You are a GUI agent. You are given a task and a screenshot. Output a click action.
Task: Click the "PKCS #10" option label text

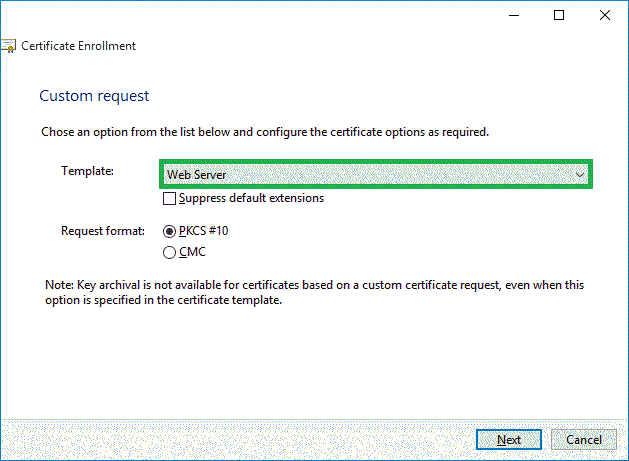pos(204,231)
